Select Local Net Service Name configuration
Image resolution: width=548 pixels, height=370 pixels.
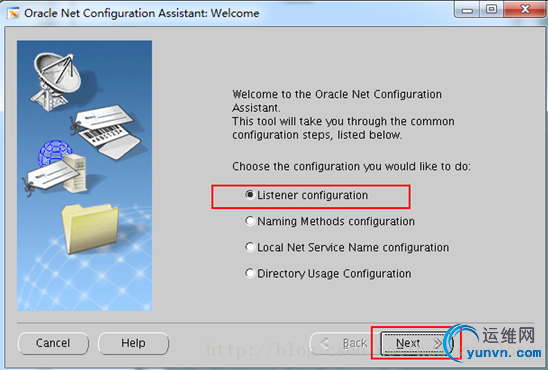347,247
